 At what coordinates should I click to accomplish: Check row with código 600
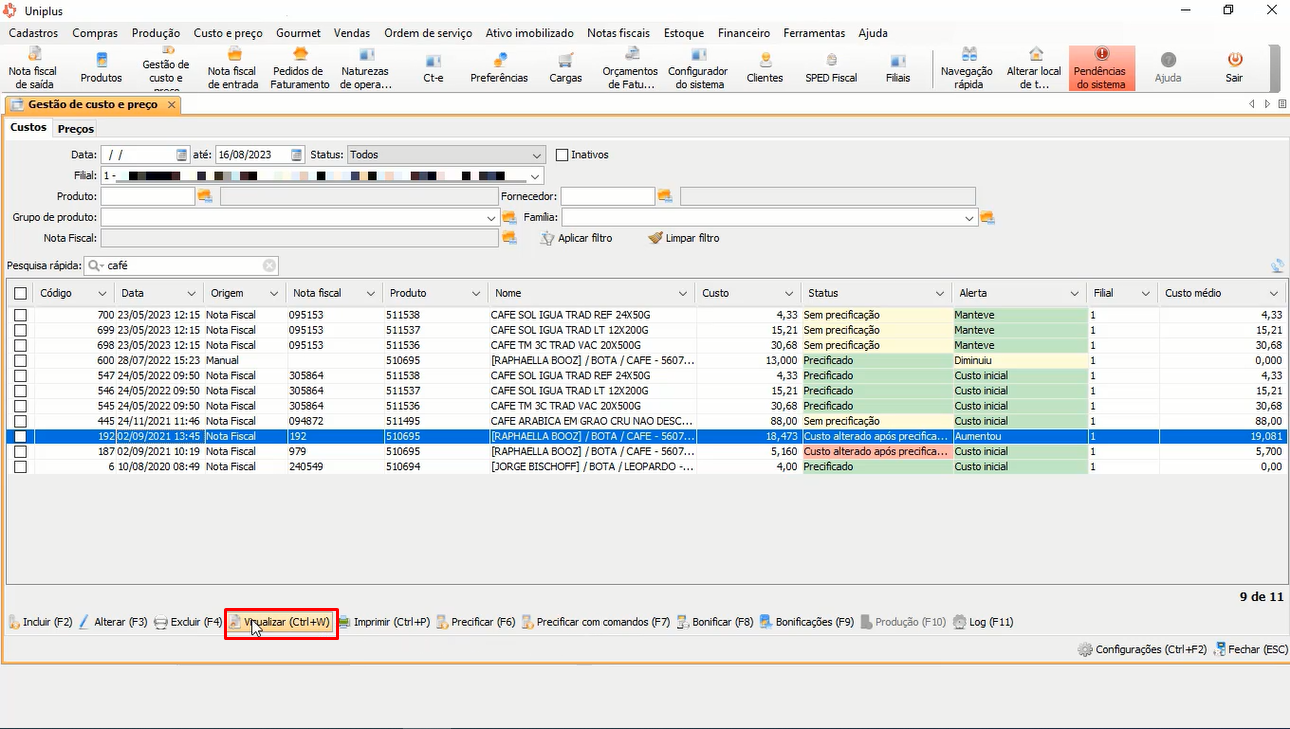pyautogui.click(x=20, y=360)
